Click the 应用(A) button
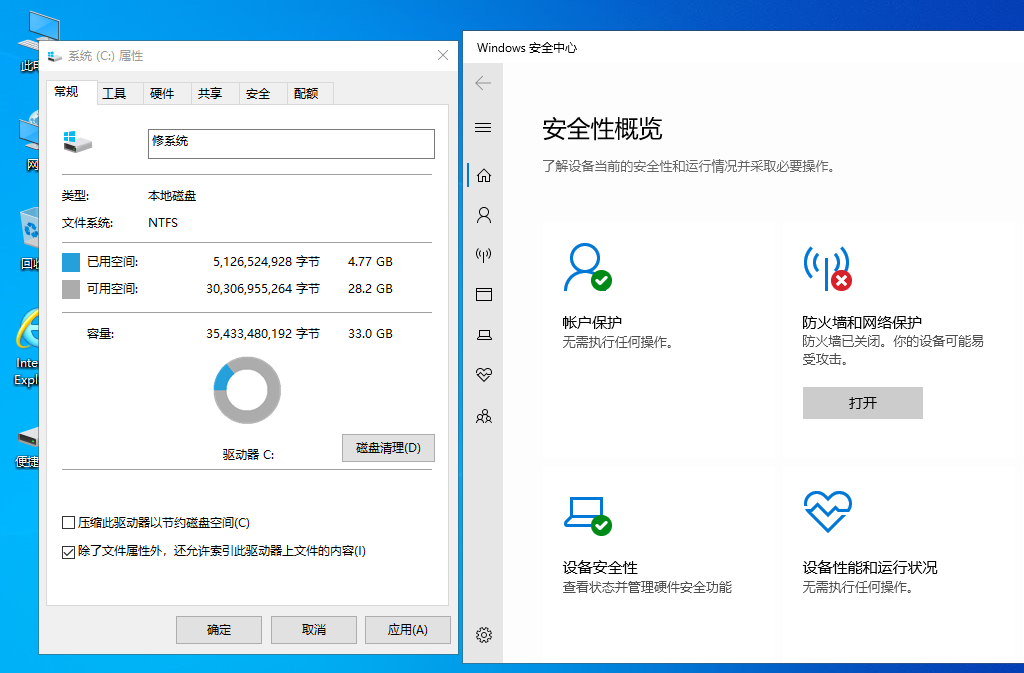The width and height of the screenshot is (1024, 673). pos(408,630)
